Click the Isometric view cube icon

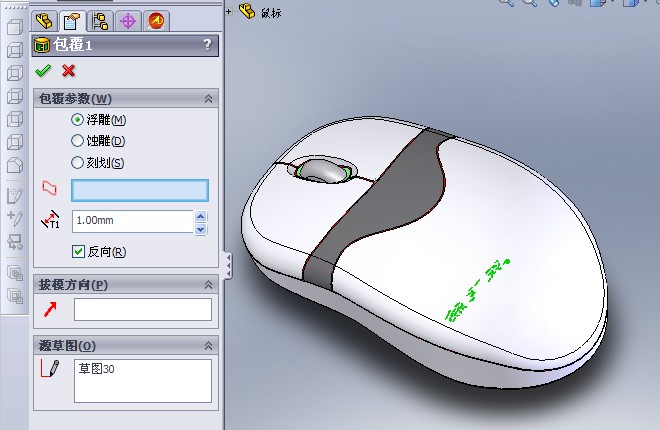[x=15, y=165]
